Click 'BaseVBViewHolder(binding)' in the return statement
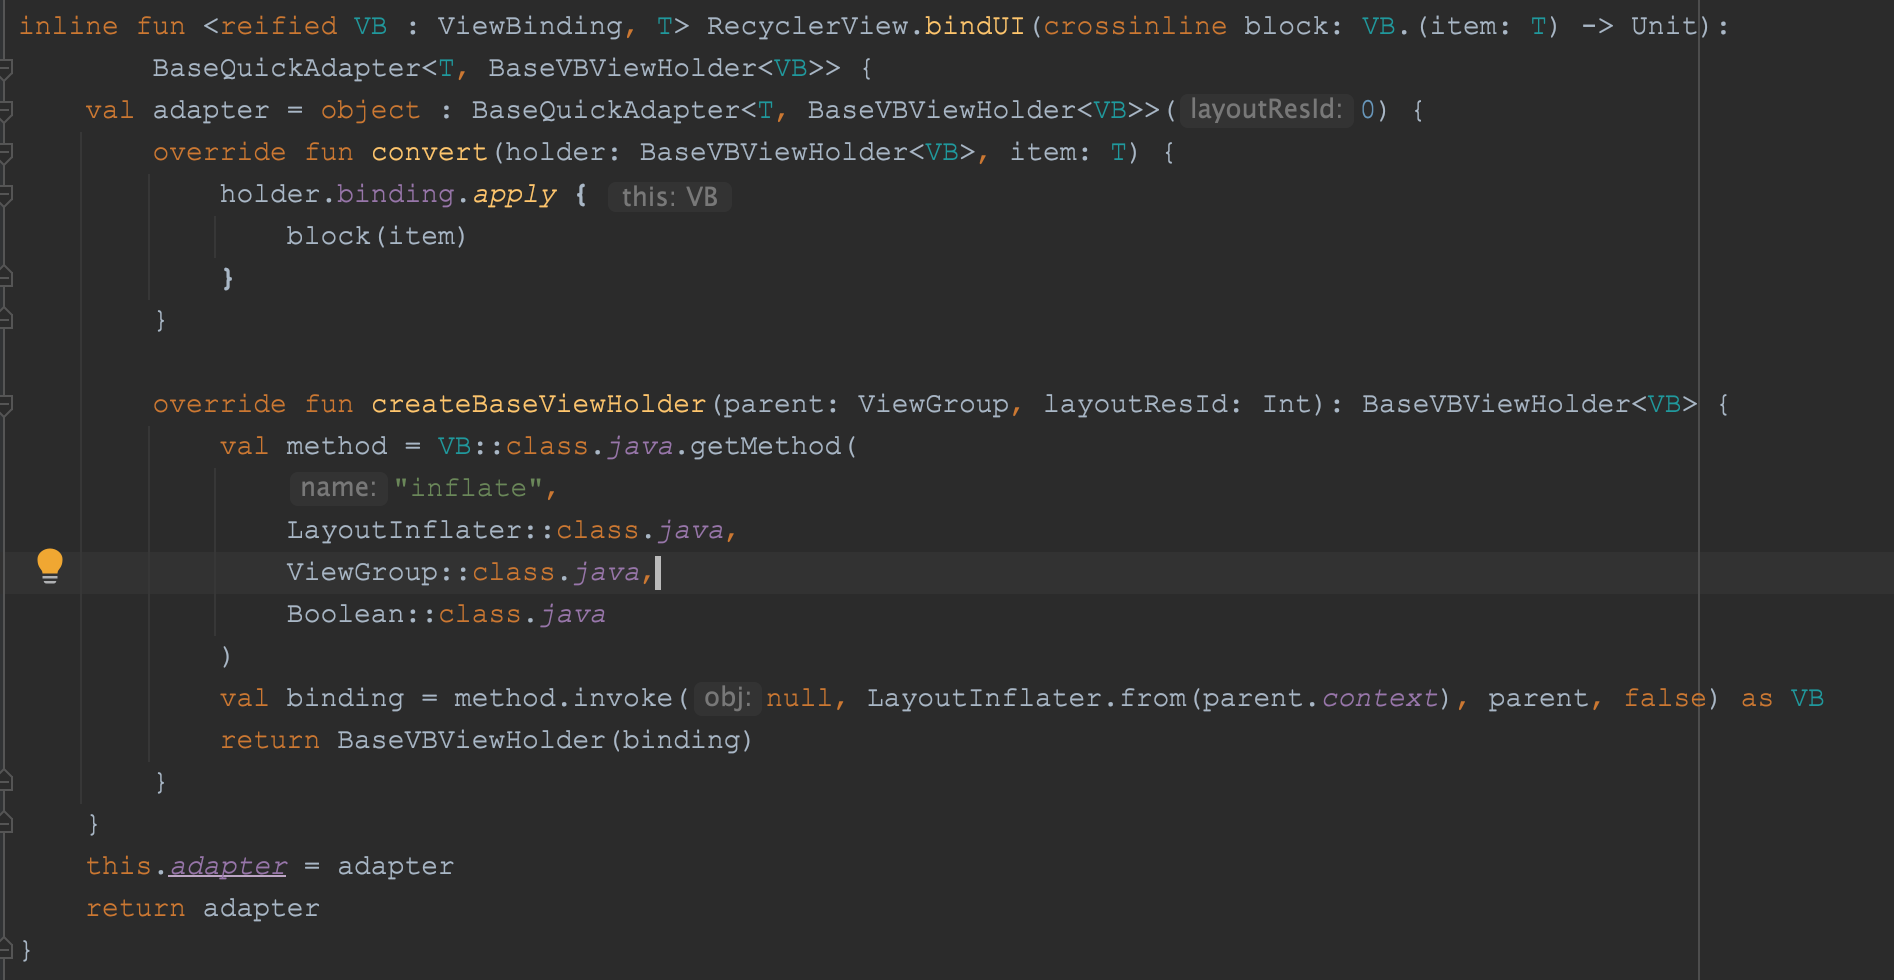The height and width of the screenshot is (980, 1894). point(544,740)
